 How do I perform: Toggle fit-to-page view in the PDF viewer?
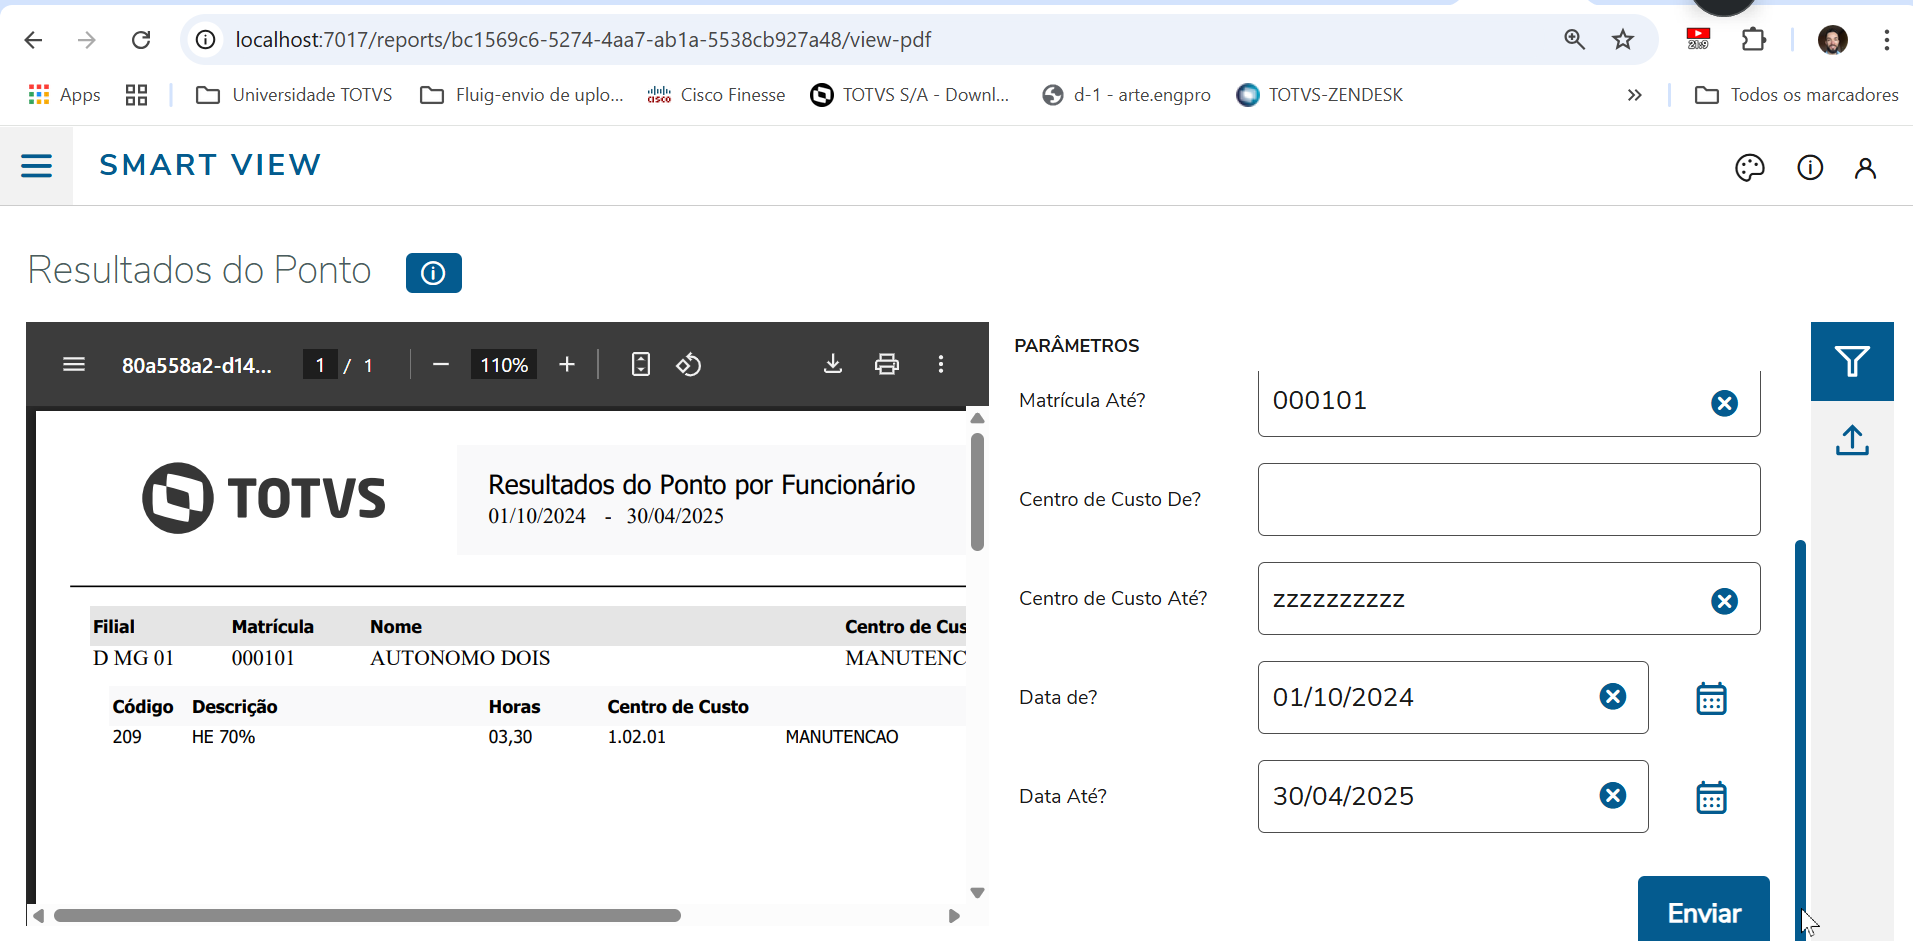[641, 364]
